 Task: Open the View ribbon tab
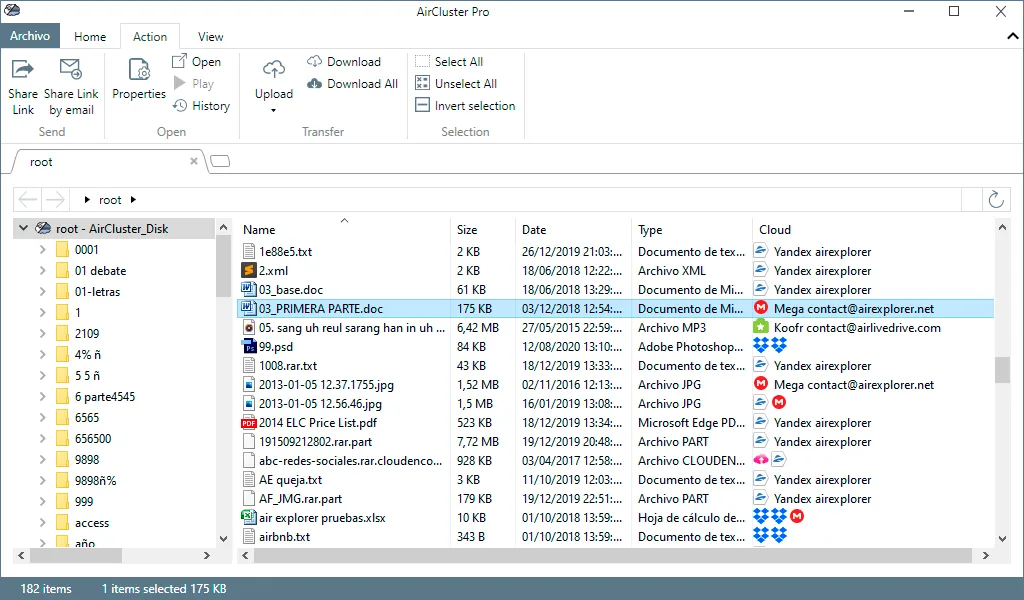[x=210, y=37]
